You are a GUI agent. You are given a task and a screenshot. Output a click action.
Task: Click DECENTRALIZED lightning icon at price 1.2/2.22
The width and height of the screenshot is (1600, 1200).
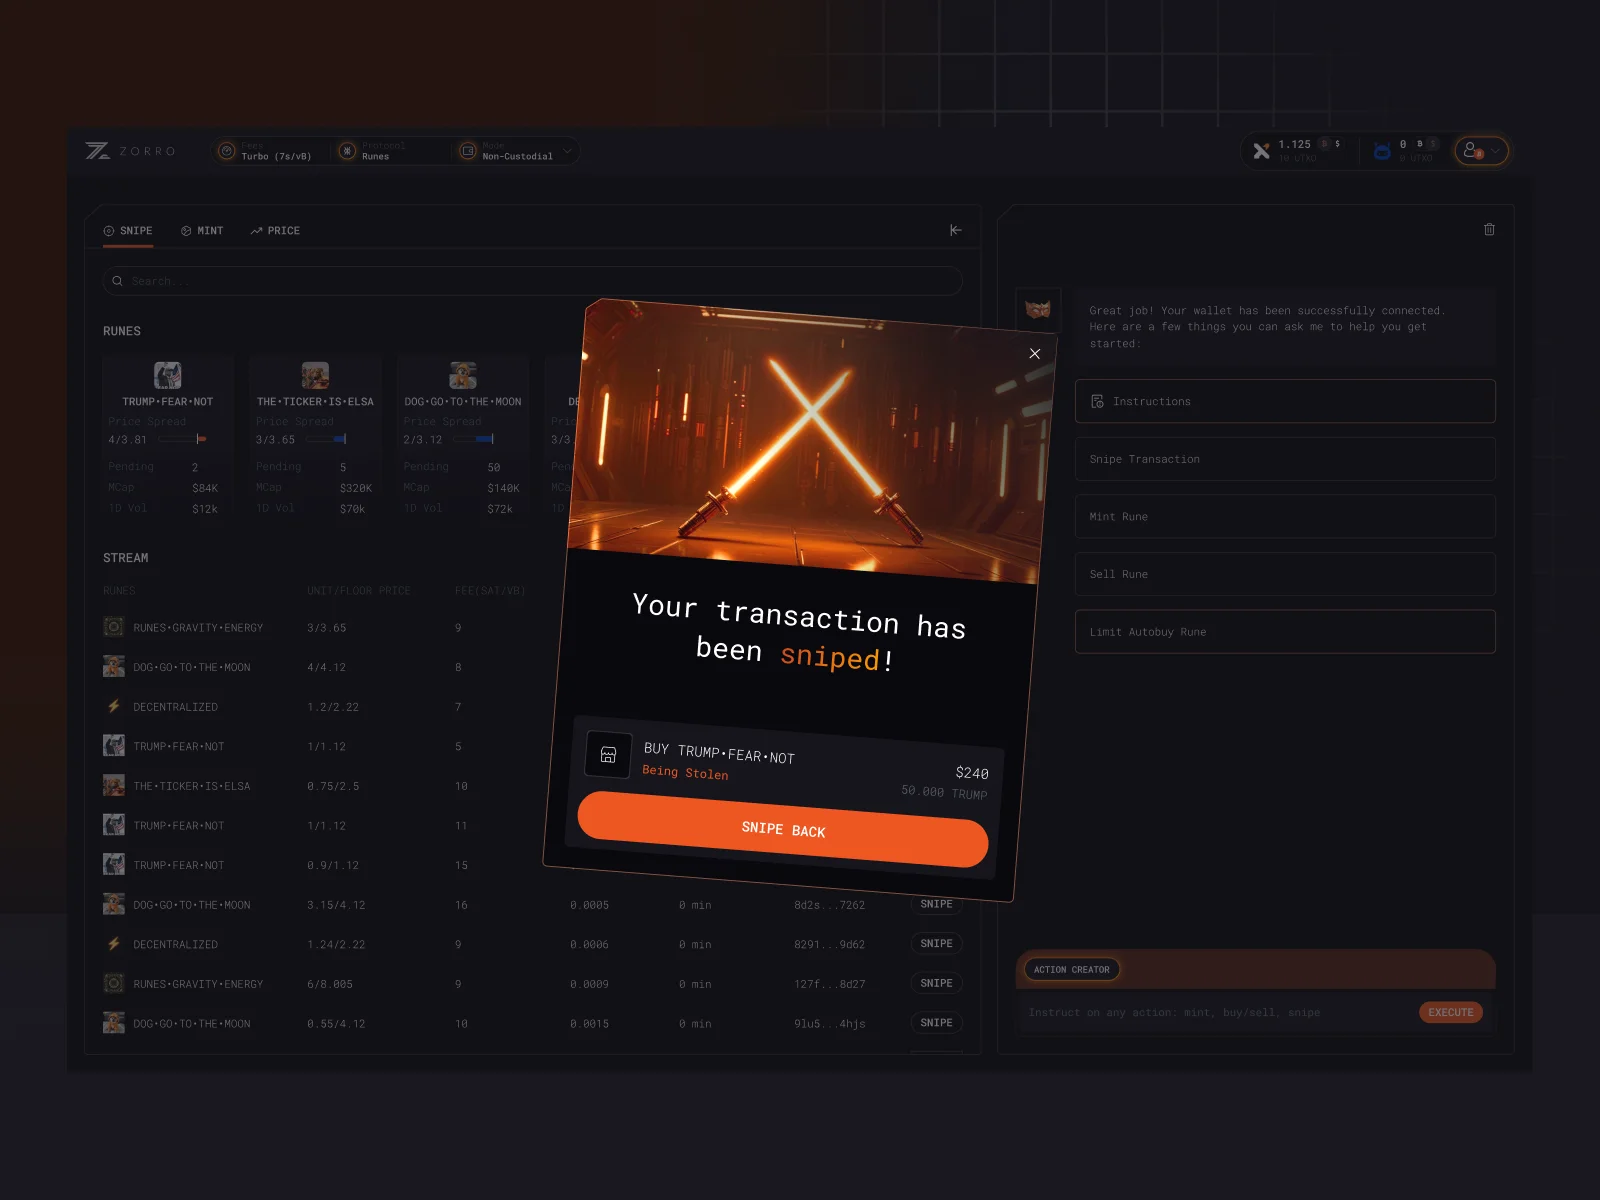[x=114, y=706]
